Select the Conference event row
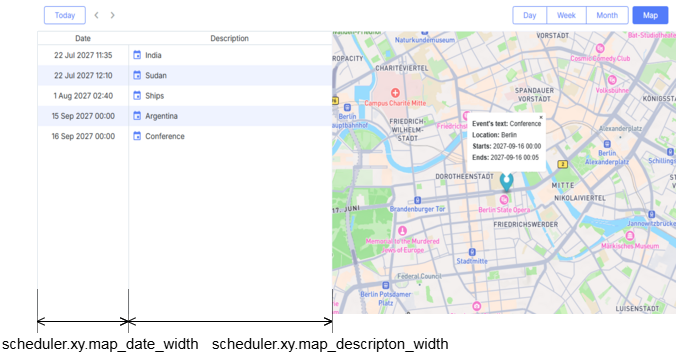The height and width of the screenshot is (360, 676). click(x=185, y=136)
